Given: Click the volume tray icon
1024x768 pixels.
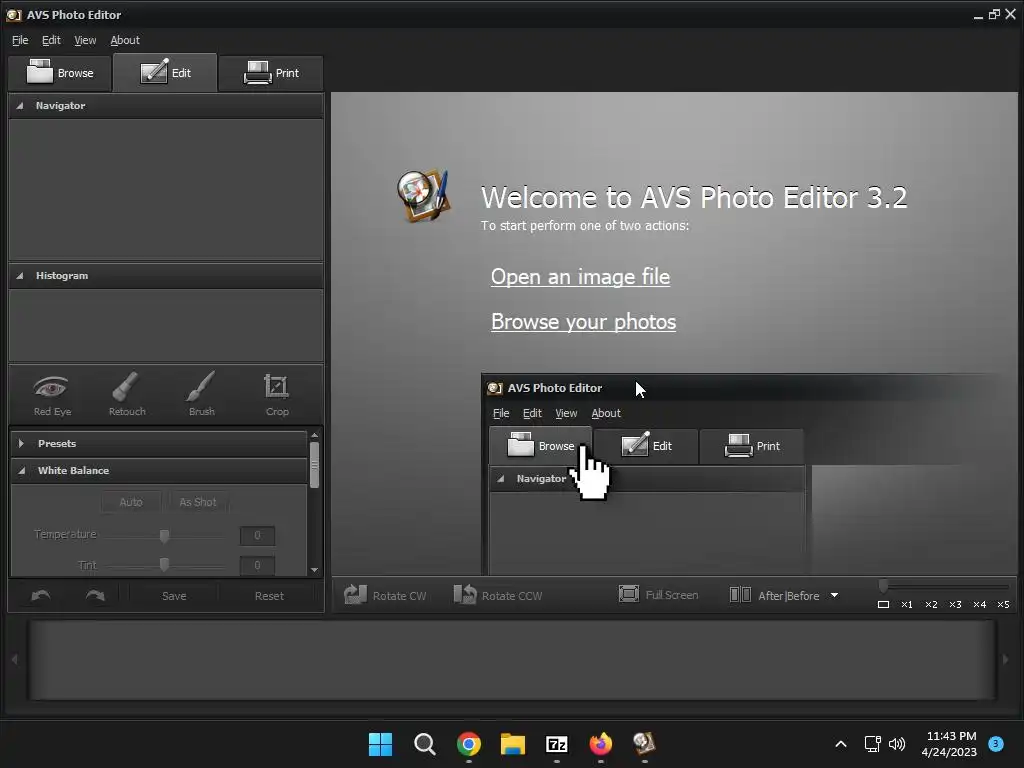Looking at the screenshot, I should point(897,744).
